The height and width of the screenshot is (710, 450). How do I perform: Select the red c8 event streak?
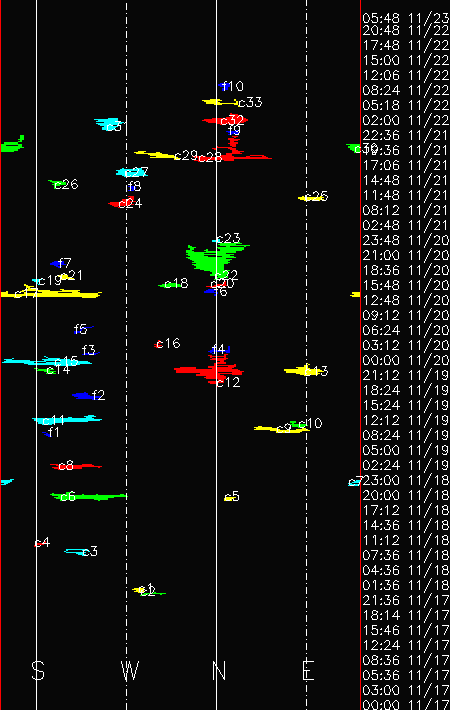[76, 466]
